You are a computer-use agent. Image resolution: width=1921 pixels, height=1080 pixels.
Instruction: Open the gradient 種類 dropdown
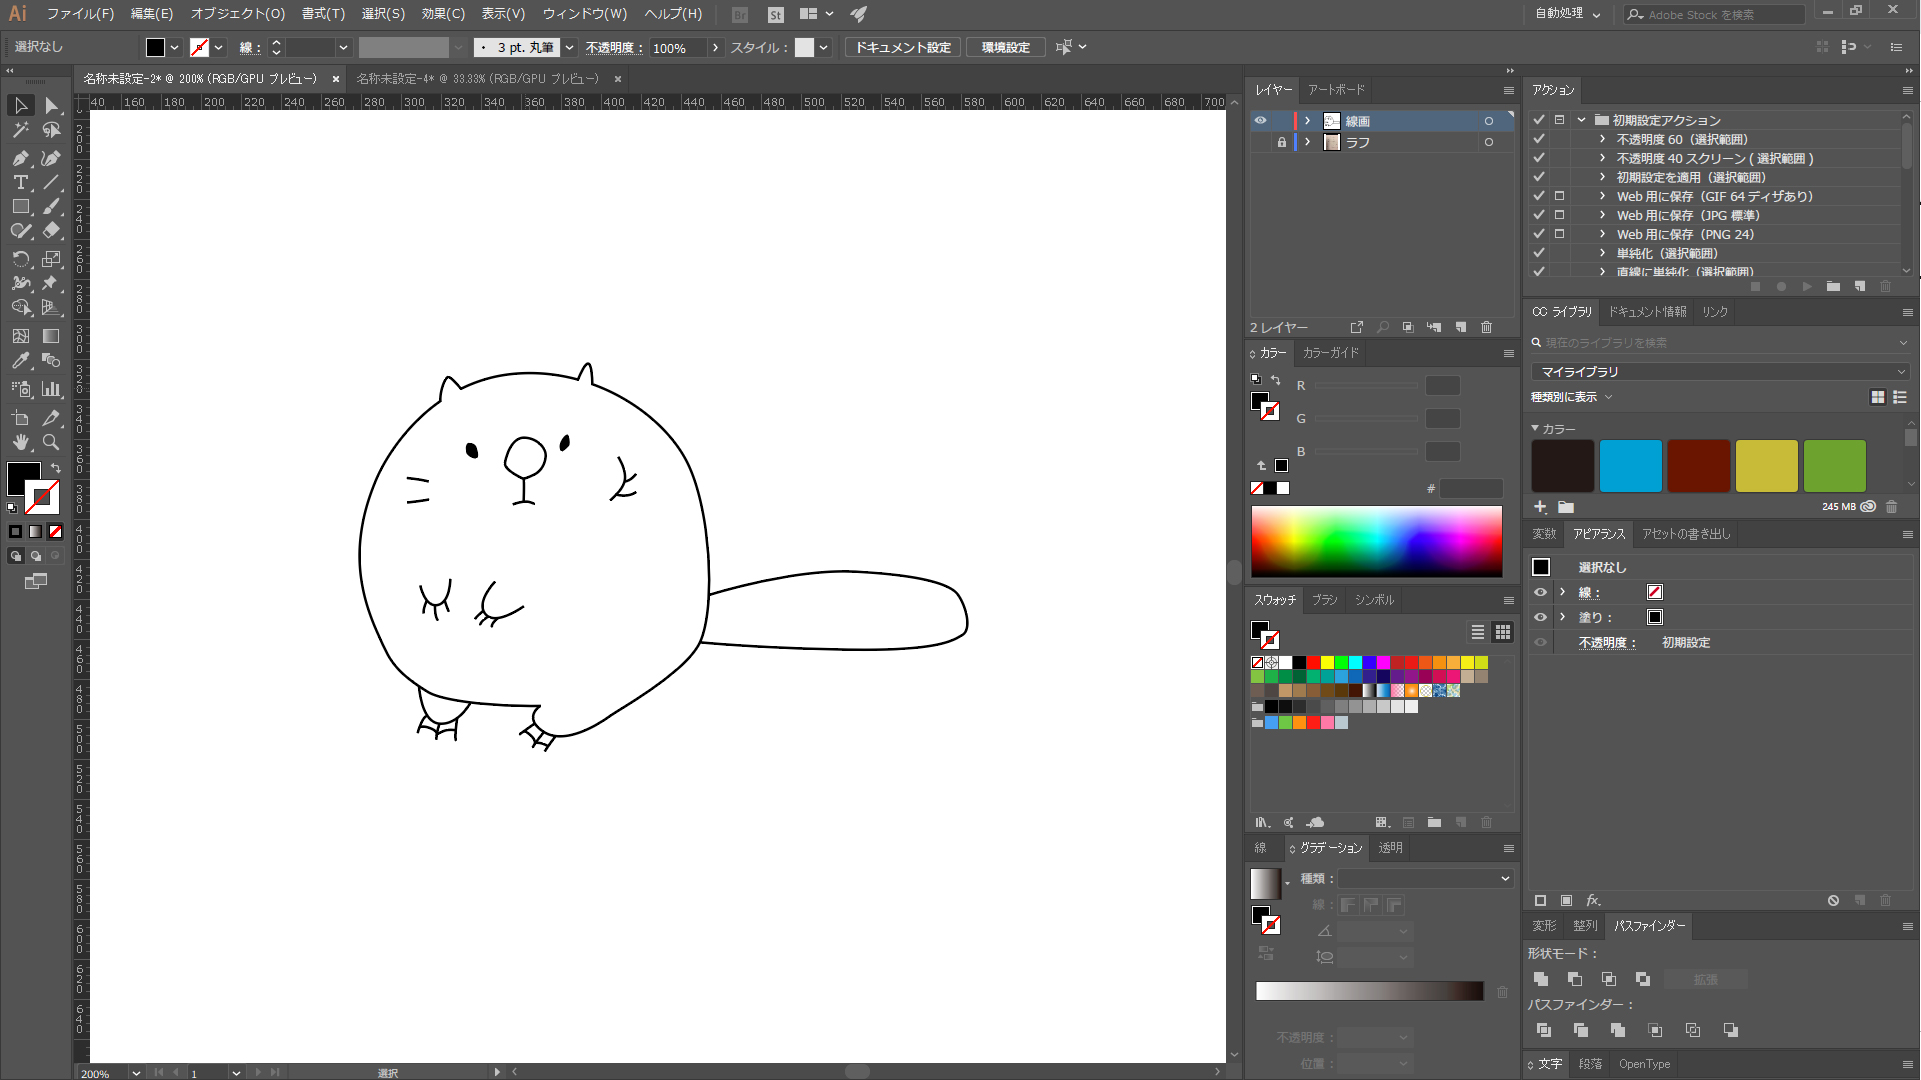1425,878
